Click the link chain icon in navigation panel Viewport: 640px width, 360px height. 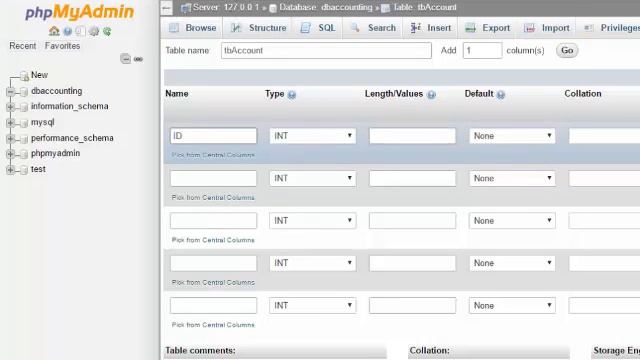tap(138, 59)
